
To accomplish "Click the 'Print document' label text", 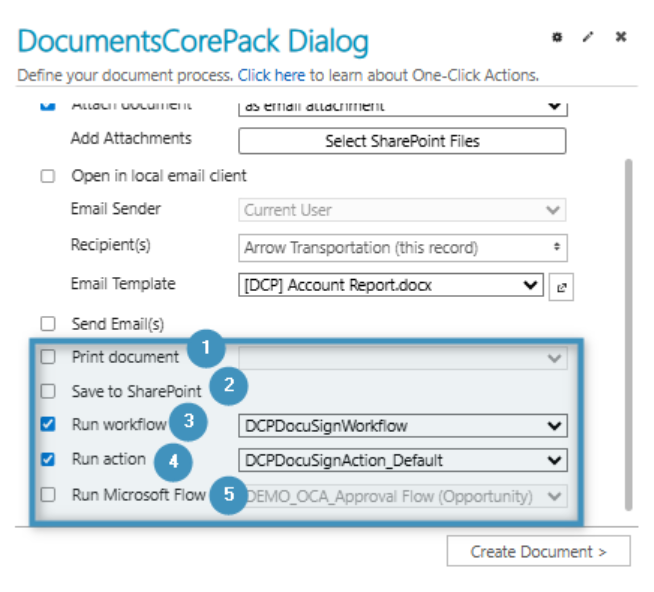I will [125, 357].
